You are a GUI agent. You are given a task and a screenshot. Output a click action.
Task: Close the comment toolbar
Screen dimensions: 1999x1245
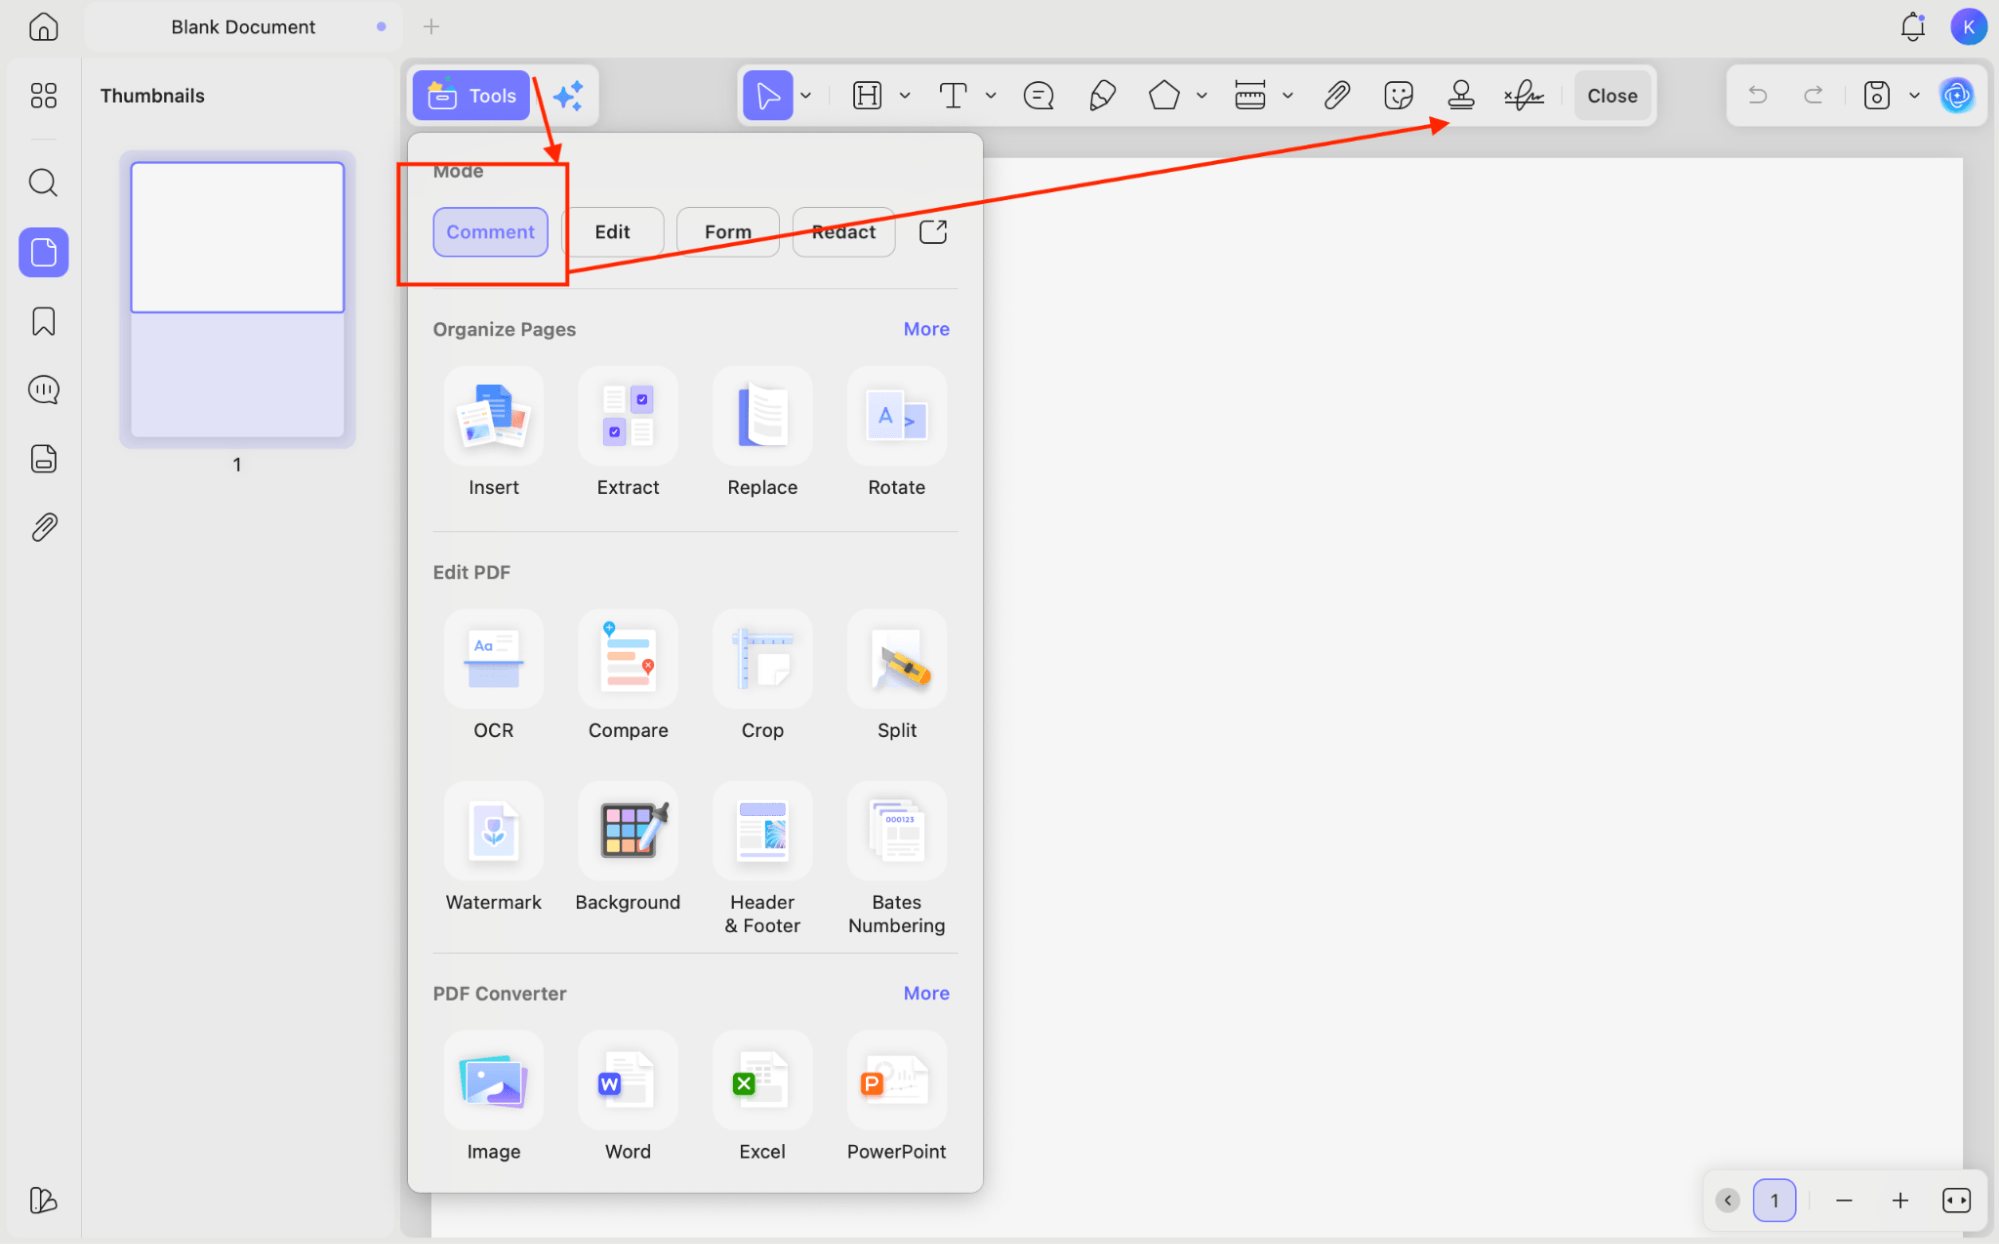click(1612, 96)
